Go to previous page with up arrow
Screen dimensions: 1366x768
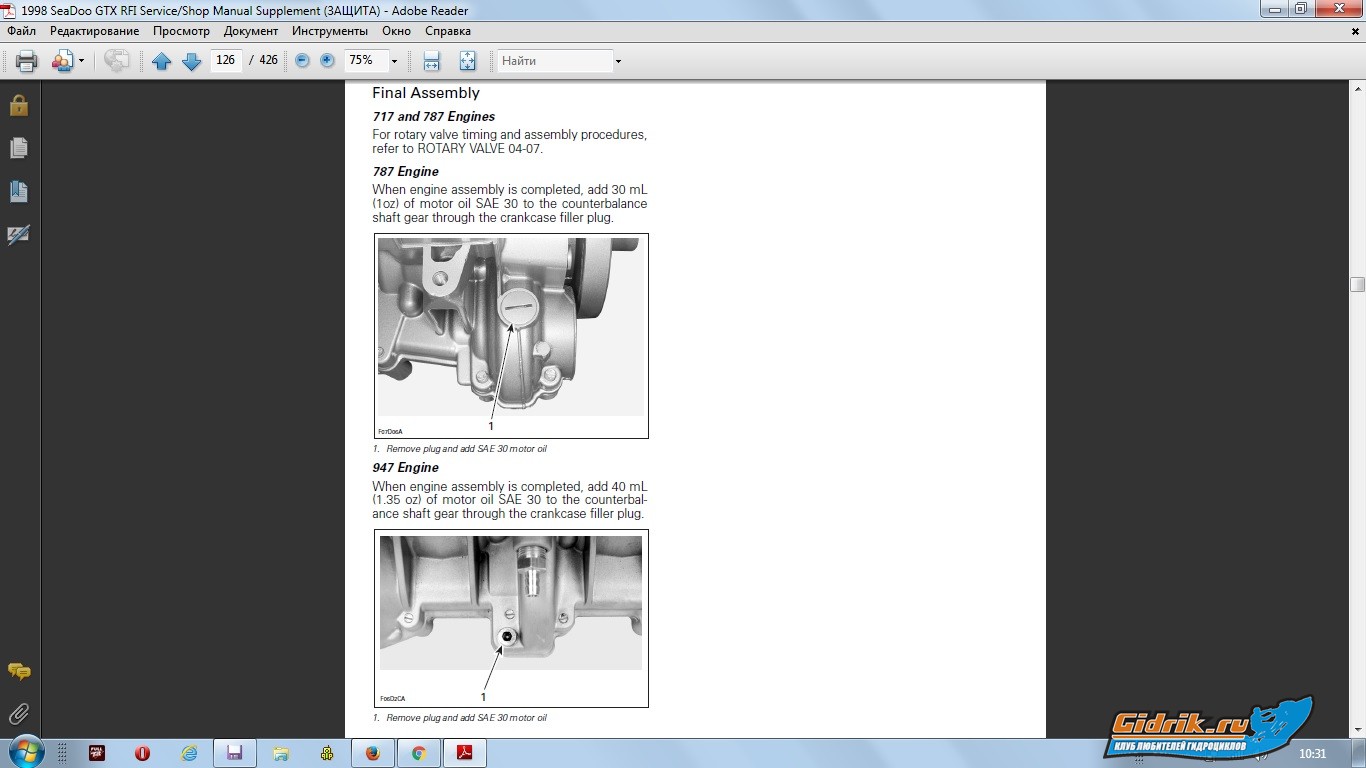(x=161, y=61)
